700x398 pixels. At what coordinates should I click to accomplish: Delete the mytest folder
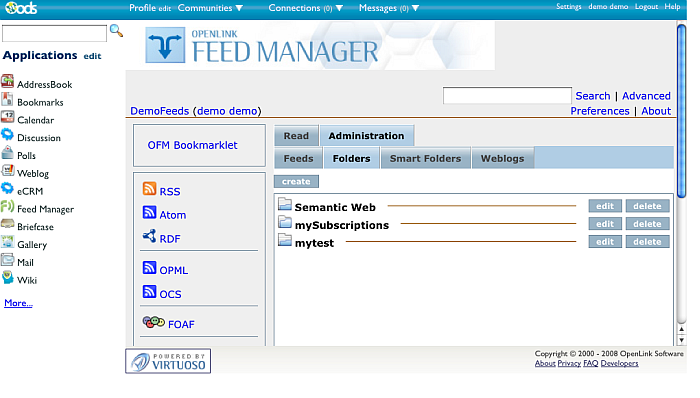[647, 242]
